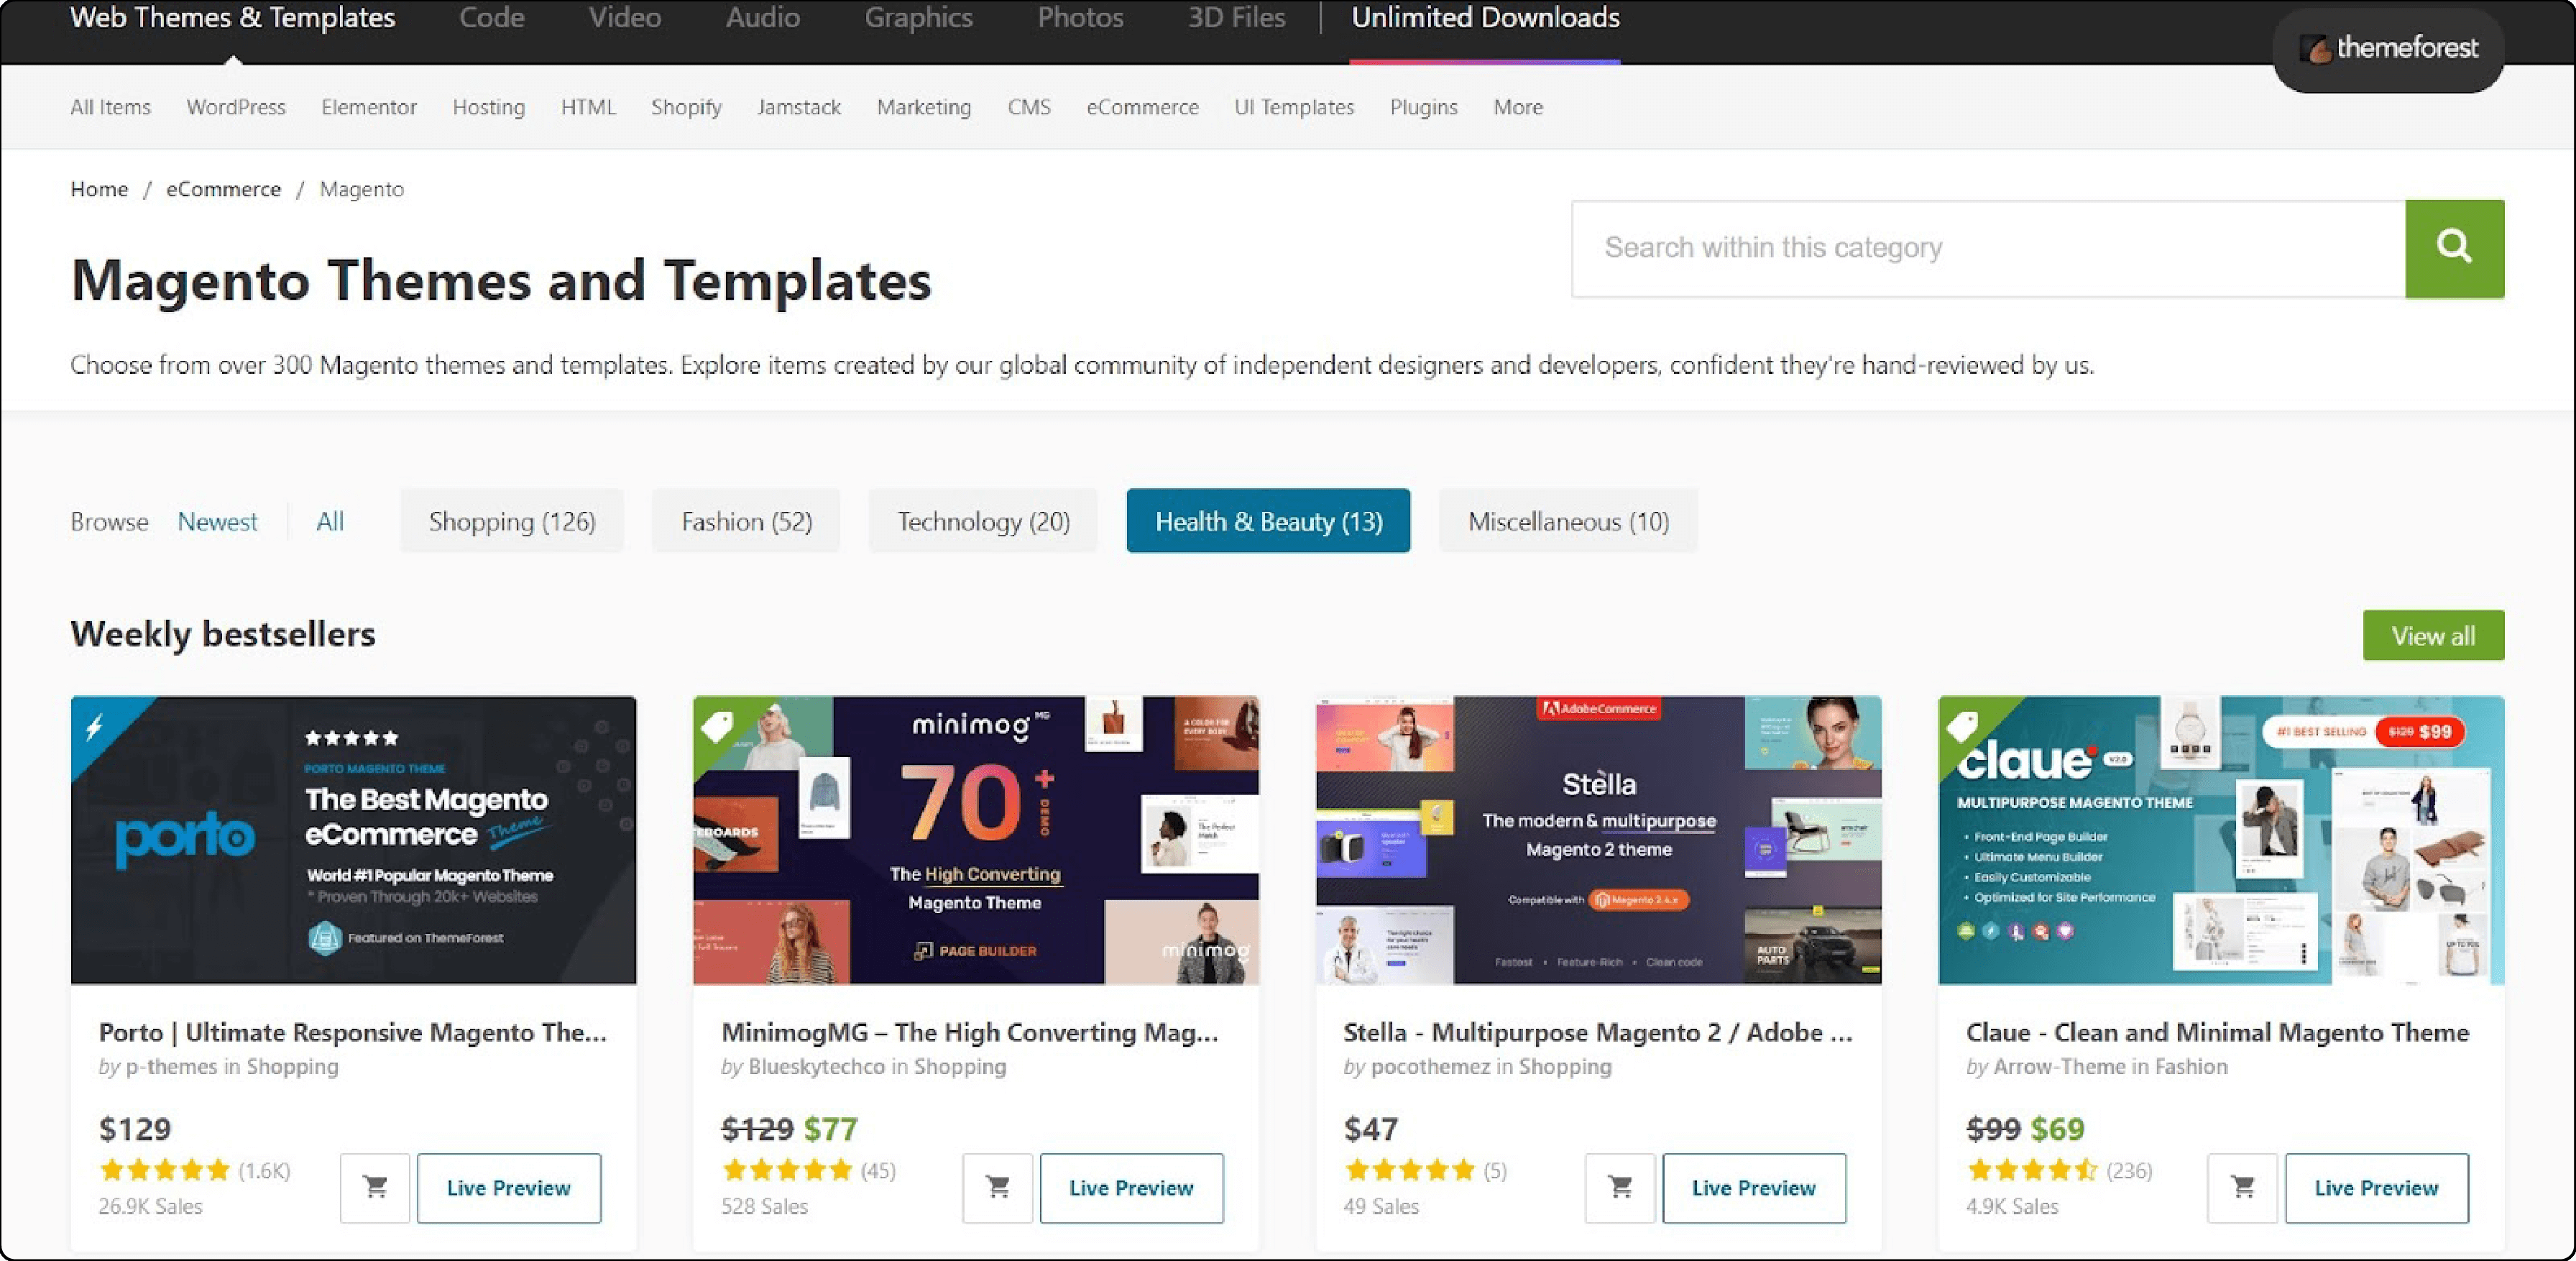Live Preview the Porto theme
Viewport: 2576px width, 1261px height.
509,1187
